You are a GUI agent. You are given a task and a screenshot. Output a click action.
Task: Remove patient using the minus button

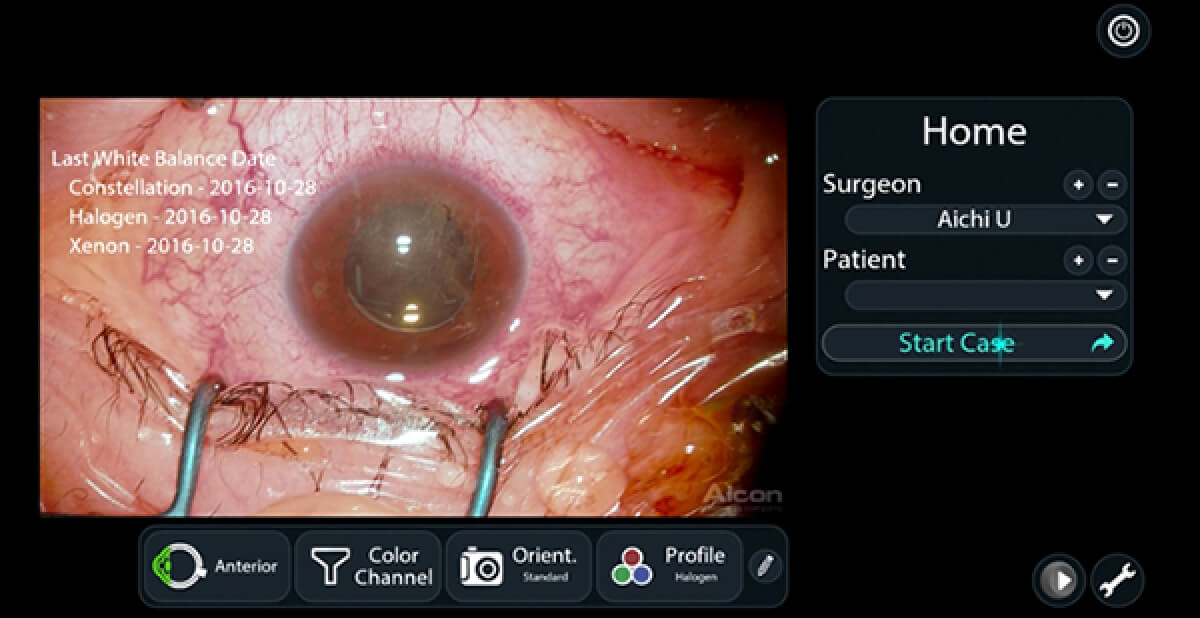click(1112, 261)
